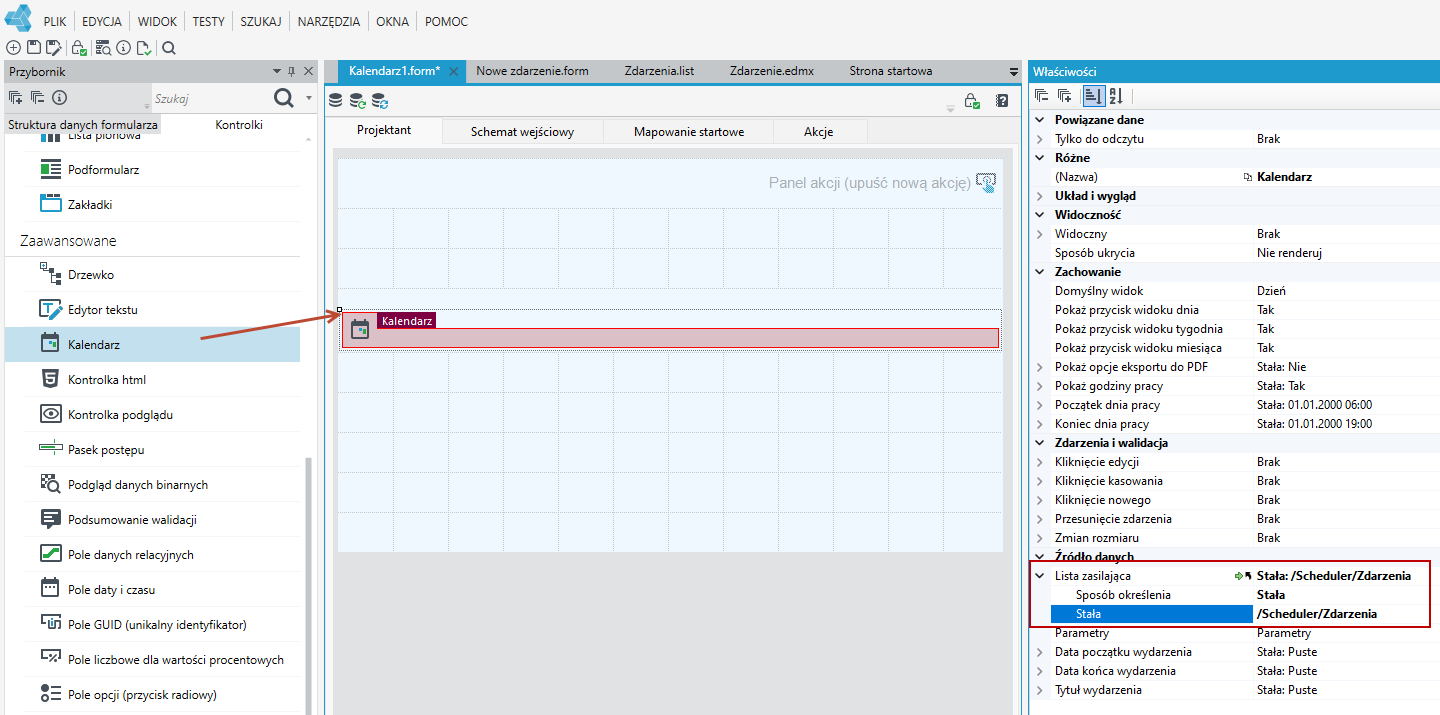
Task: Select Pasek postępu control in toolbox
Action: pos(153,450)
